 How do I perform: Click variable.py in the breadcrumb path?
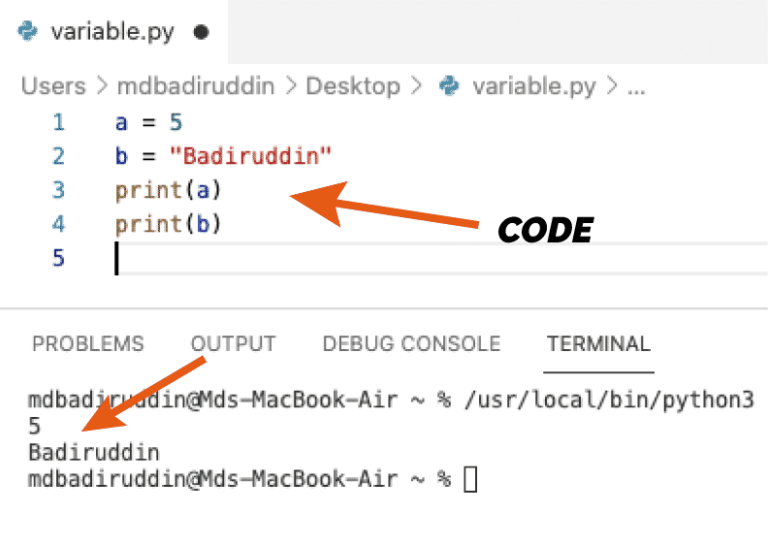[x=534, y=87]
